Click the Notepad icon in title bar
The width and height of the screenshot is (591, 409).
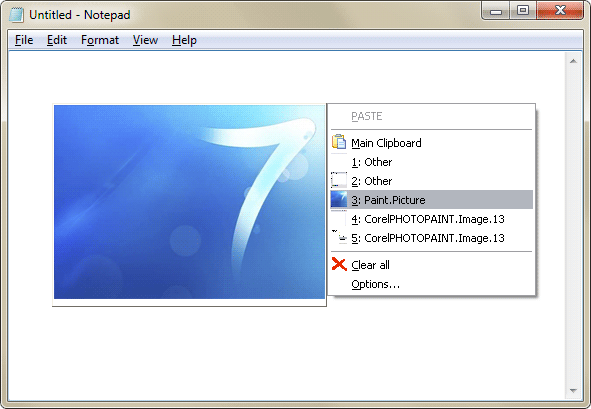(x=16, y=15)
